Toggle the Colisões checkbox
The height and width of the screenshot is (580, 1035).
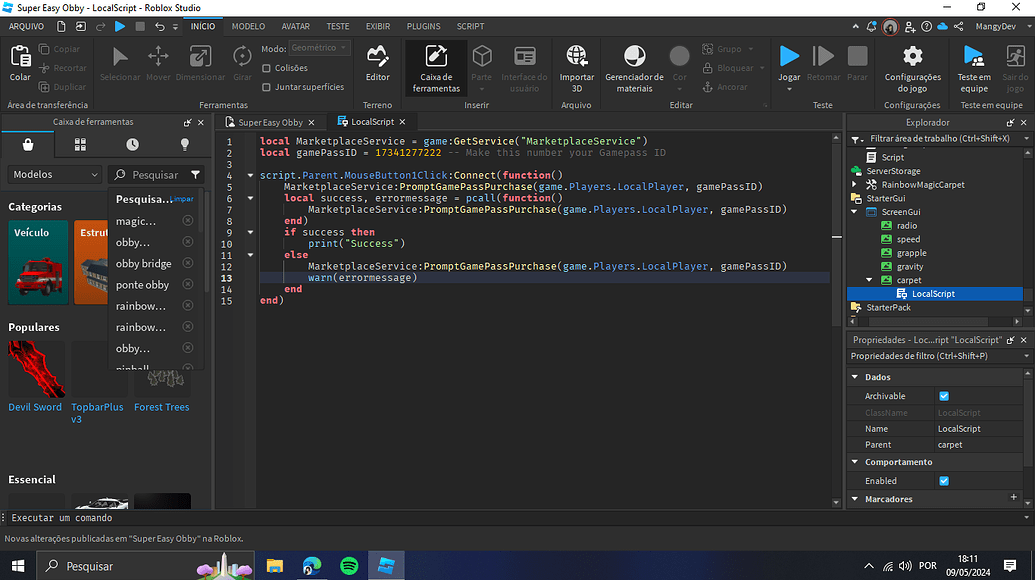266,68
